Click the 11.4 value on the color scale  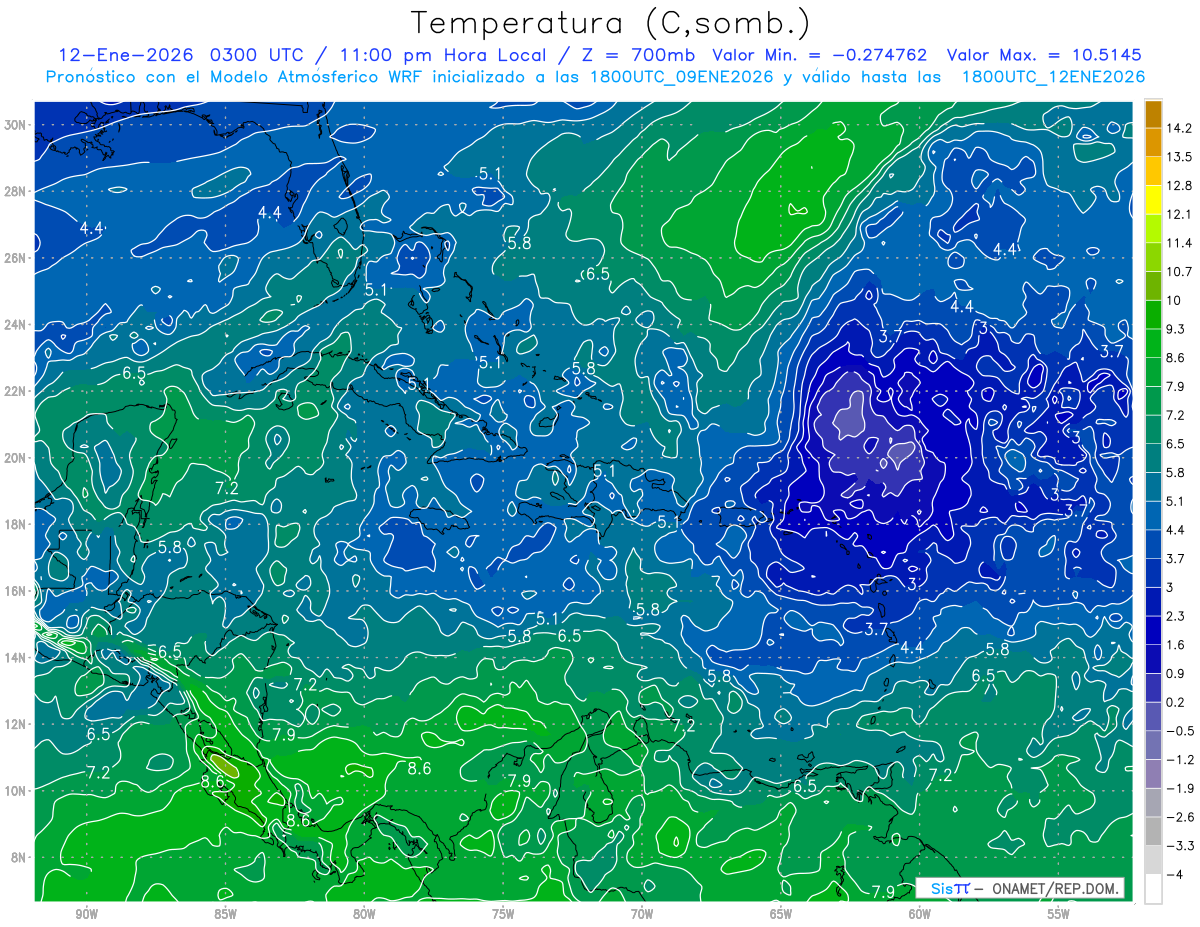[1178, 243]
